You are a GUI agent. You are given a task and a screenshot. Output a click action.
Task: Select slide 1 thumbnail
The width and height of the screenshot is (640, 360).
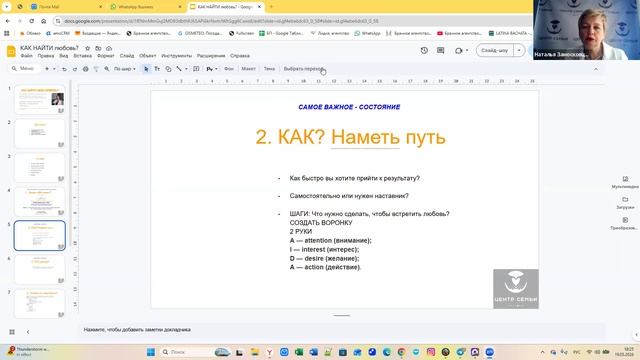click(x=40, y=99)
